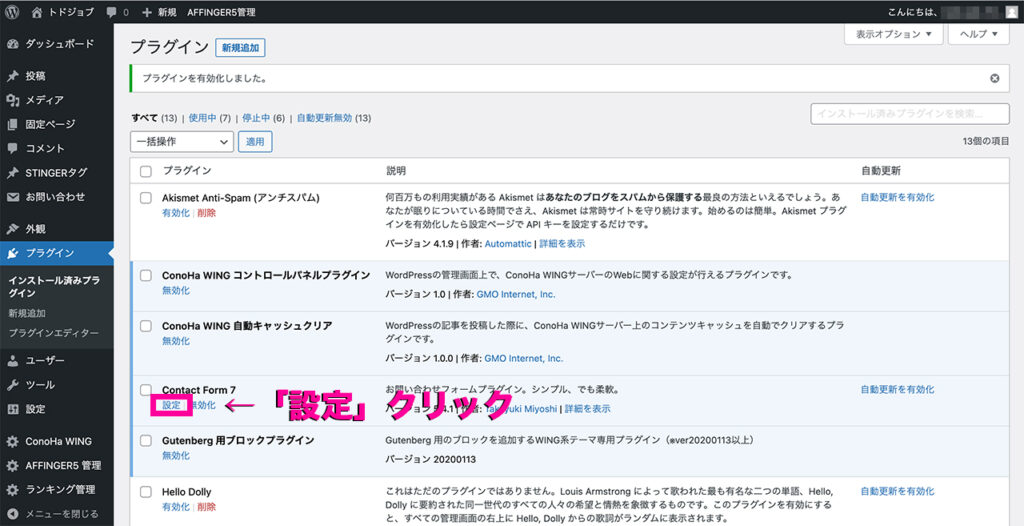Image resolution: width=1024 pixels, height=526 pixels.
Task: Open 新規追加 in the plugins submenu
Action: pos(27,313)
